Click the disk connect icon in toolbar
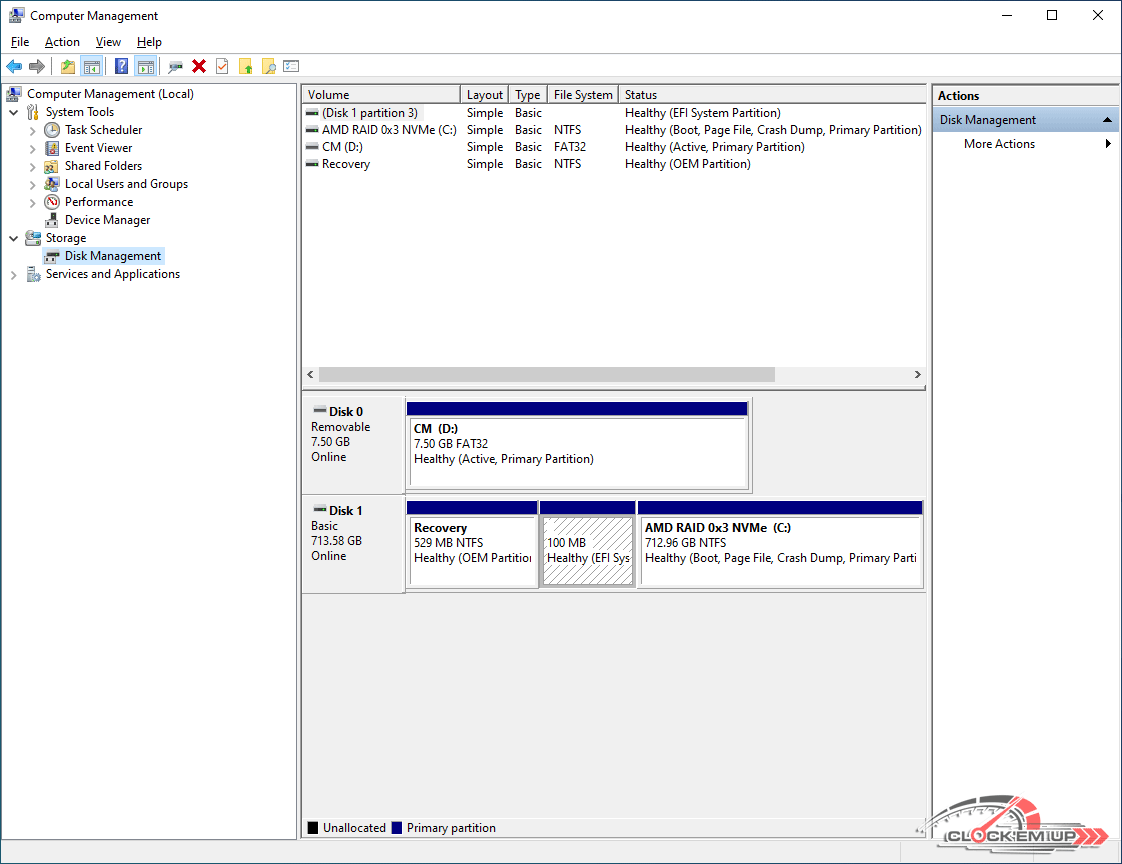 coord(175,66)
